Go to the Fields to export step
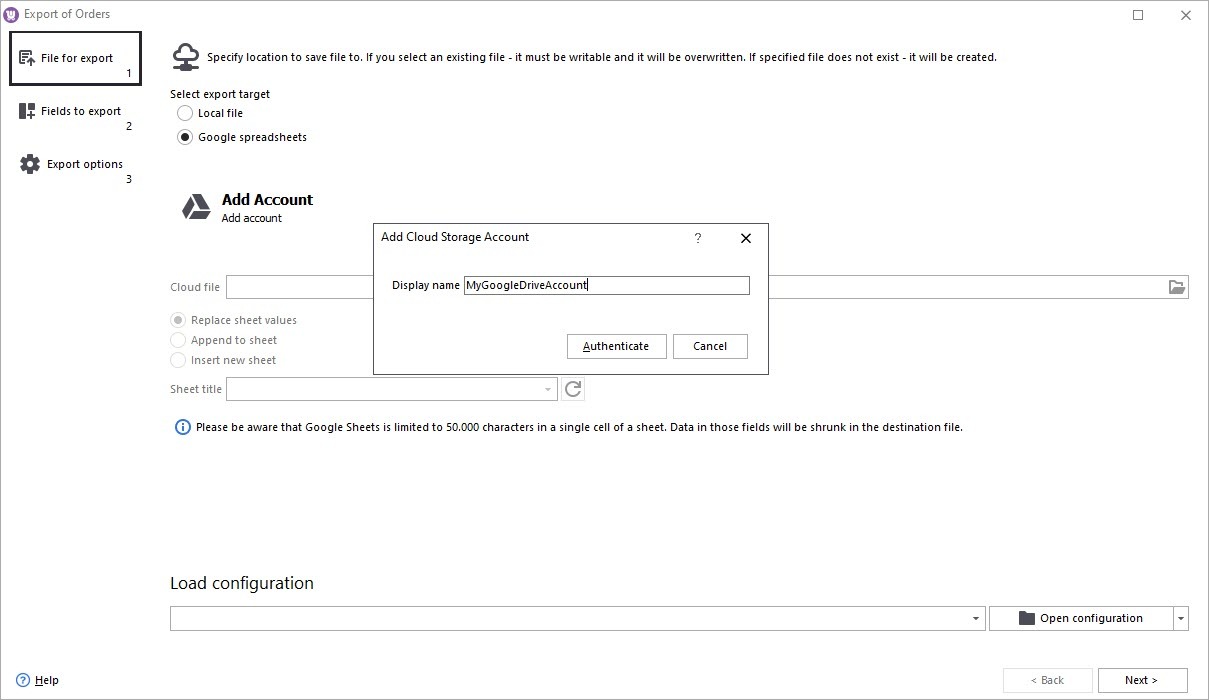The width and height of the screenshot is (1209, 700). click(x=80, y=111)
